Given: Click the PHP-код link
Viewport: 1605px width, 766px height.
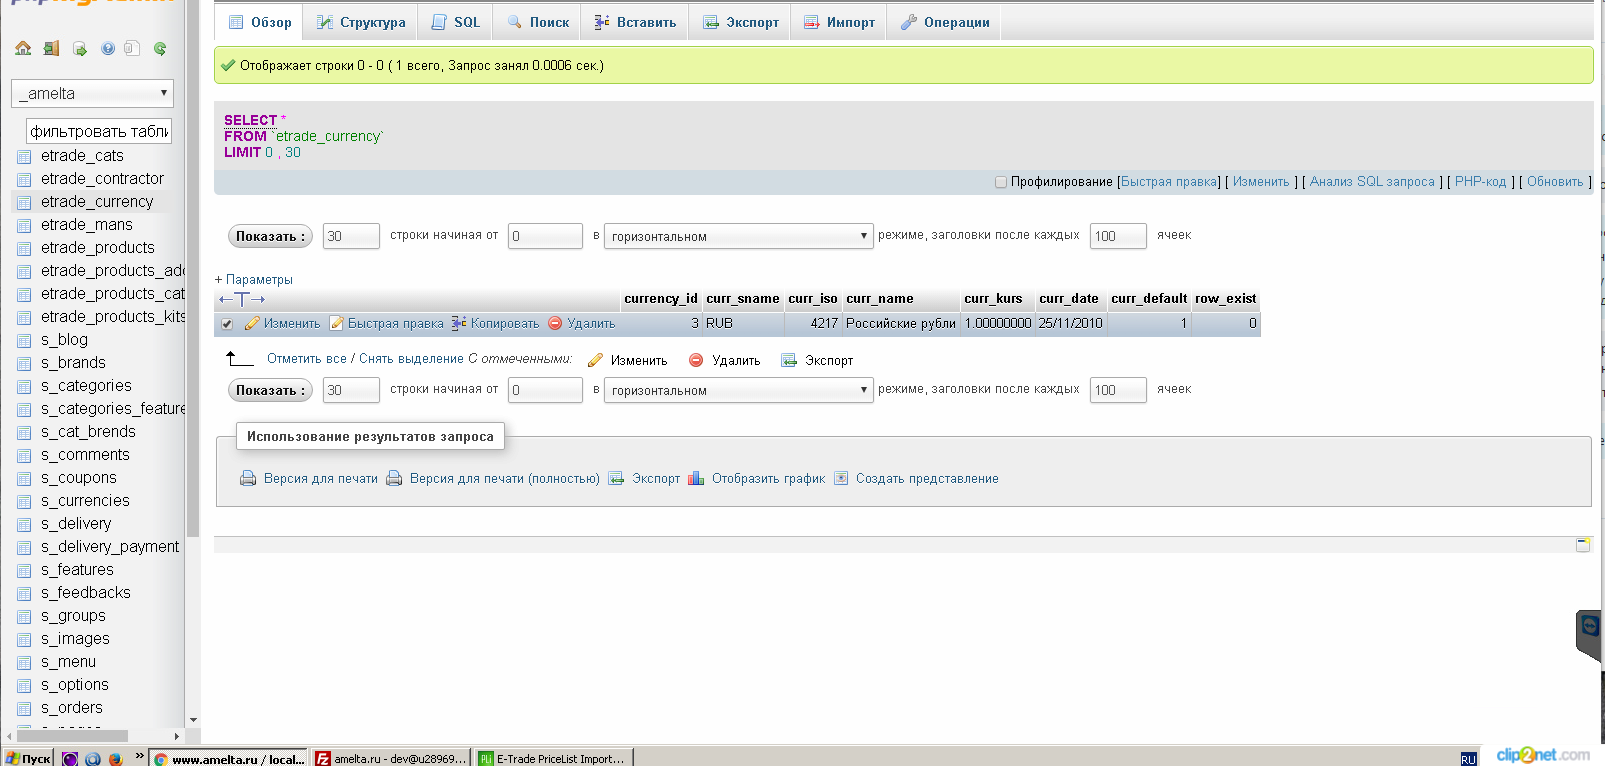Looking at the screenshot, I should (x=1480, y=182).
